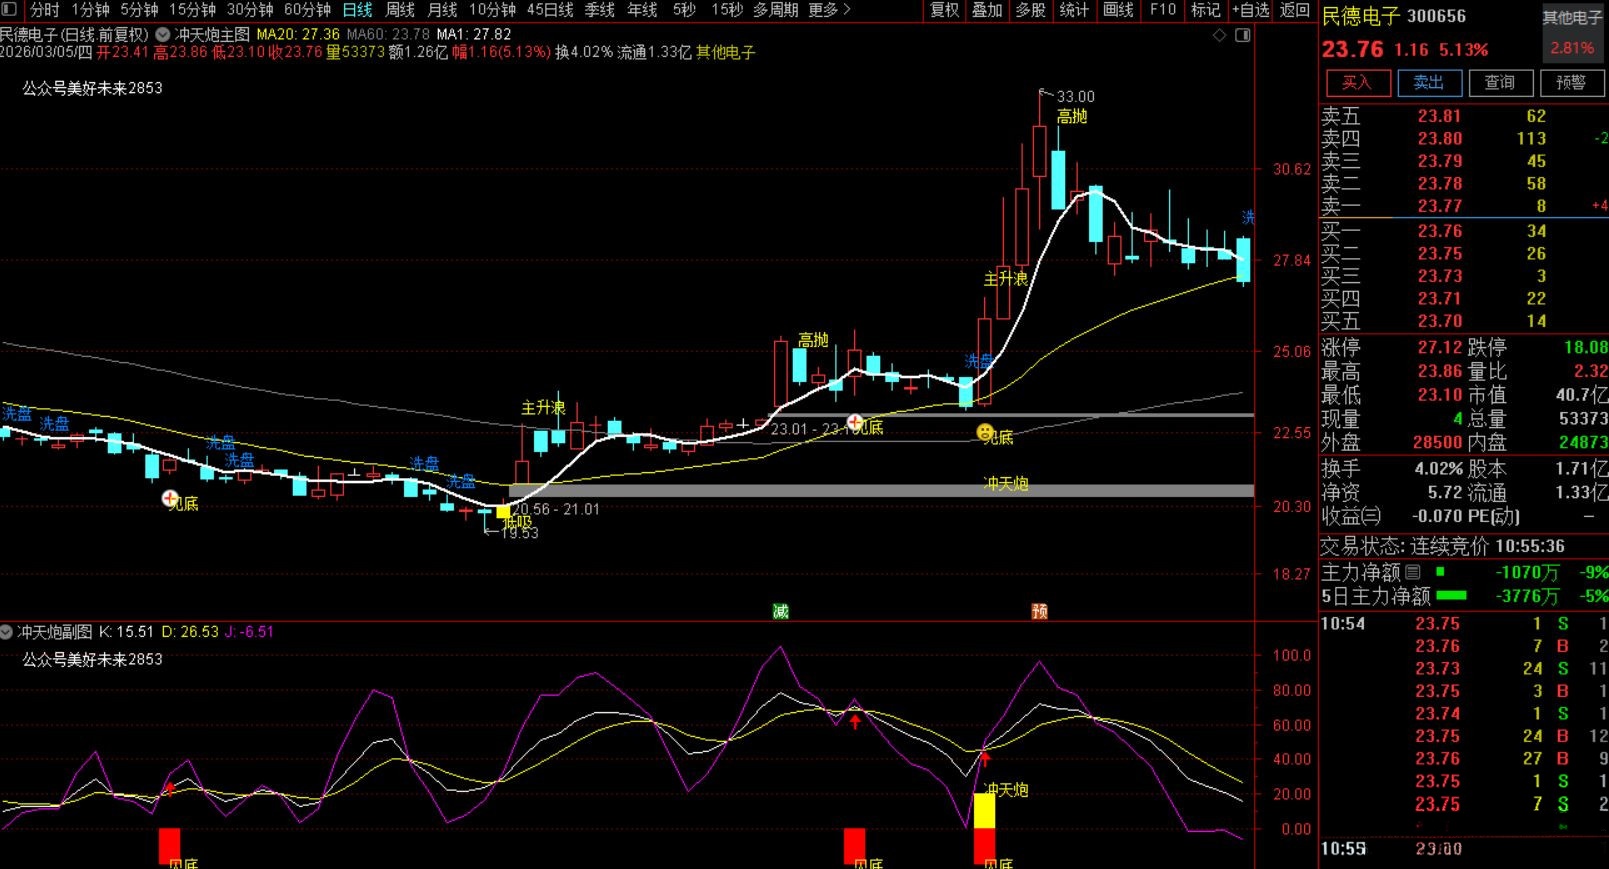Toggle the side panel icon beside the diamond
The height and width of the screenshot is (869, 1609).
(x=1243, y=35)
